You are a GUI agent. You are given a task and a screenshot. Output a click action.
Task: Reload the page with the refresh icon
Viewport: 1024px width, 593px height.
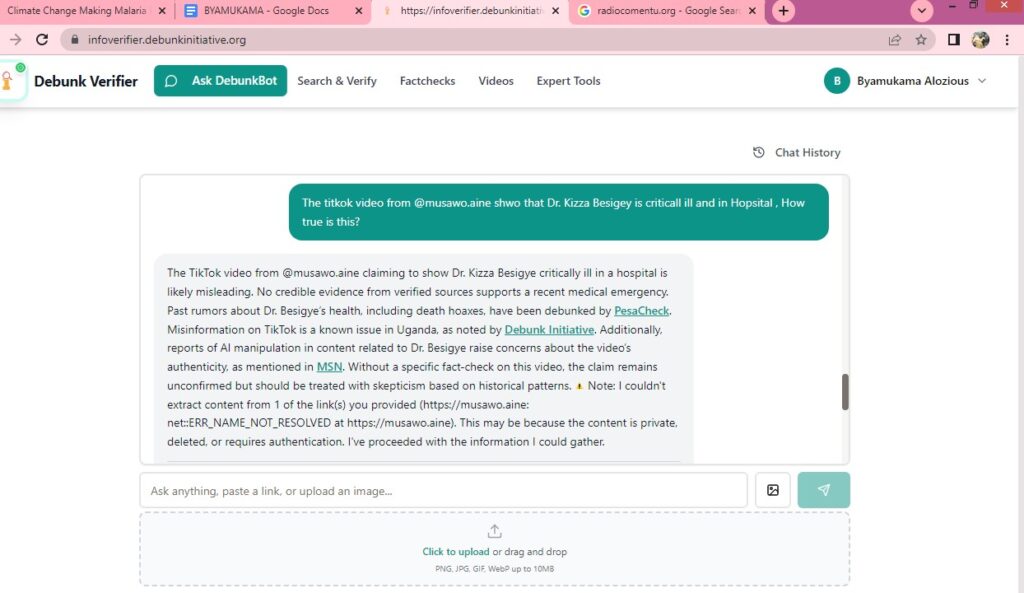tap(42, 40)
